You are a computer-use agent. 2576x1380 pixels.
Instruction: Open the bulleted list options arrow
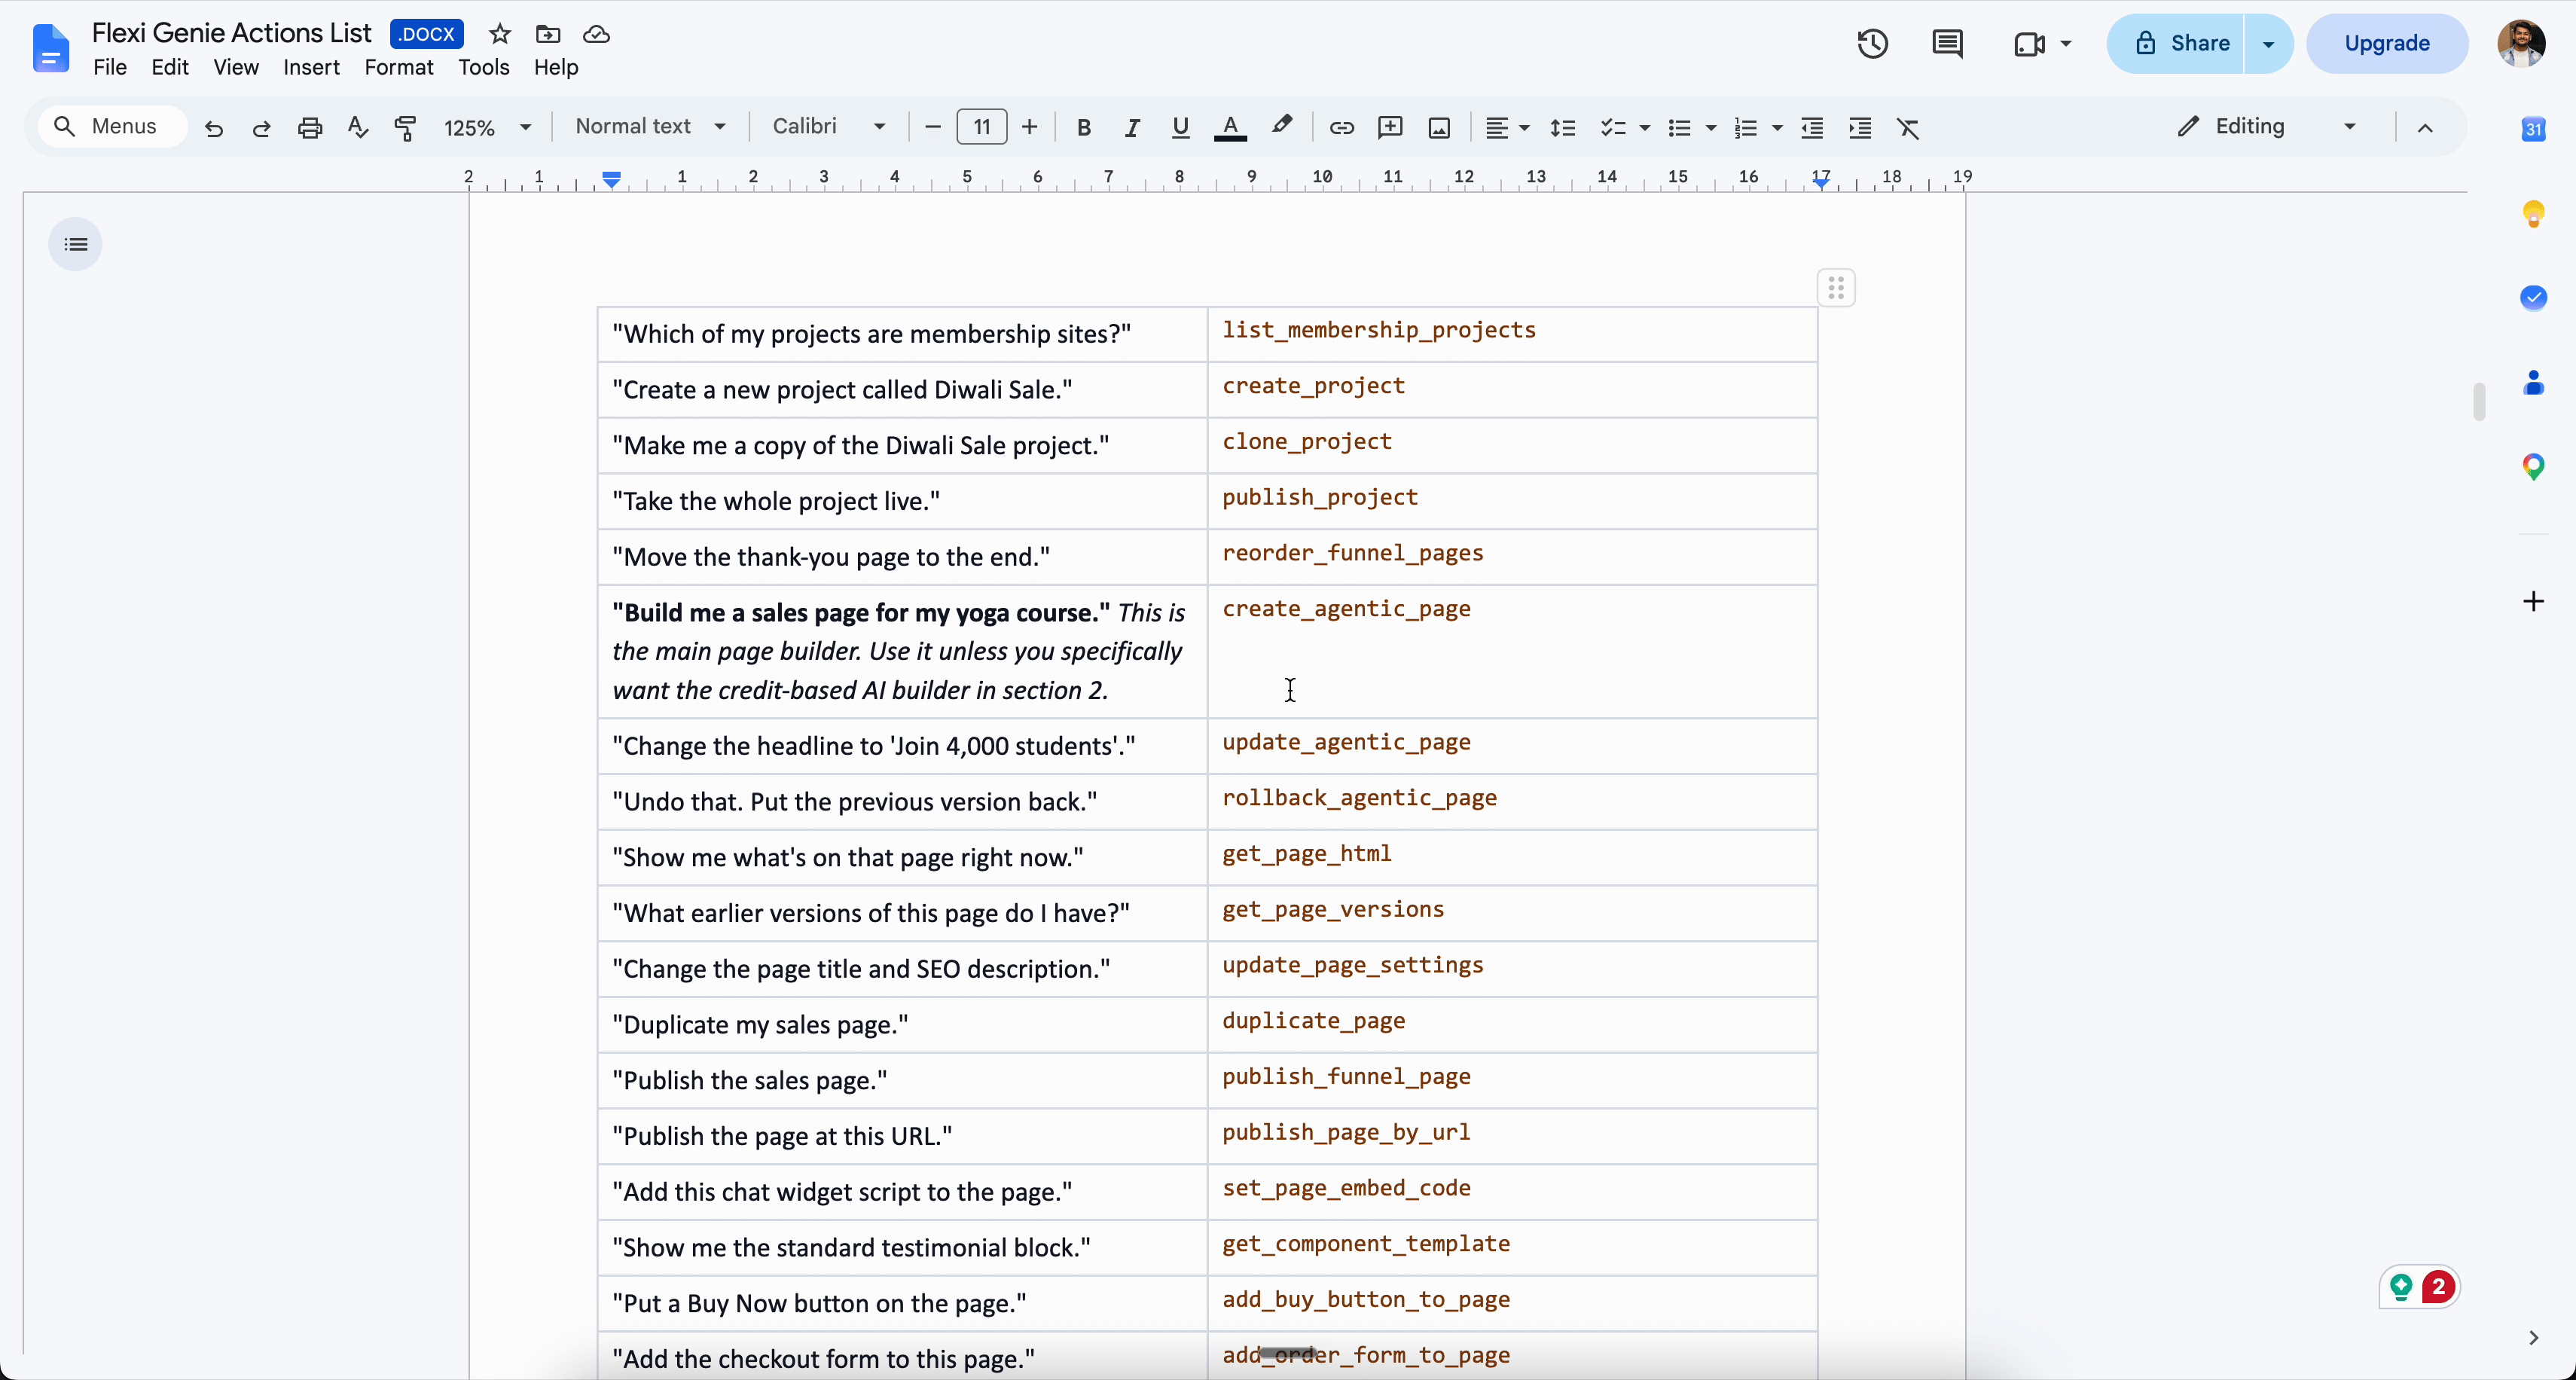click(x=1711, y=128)
